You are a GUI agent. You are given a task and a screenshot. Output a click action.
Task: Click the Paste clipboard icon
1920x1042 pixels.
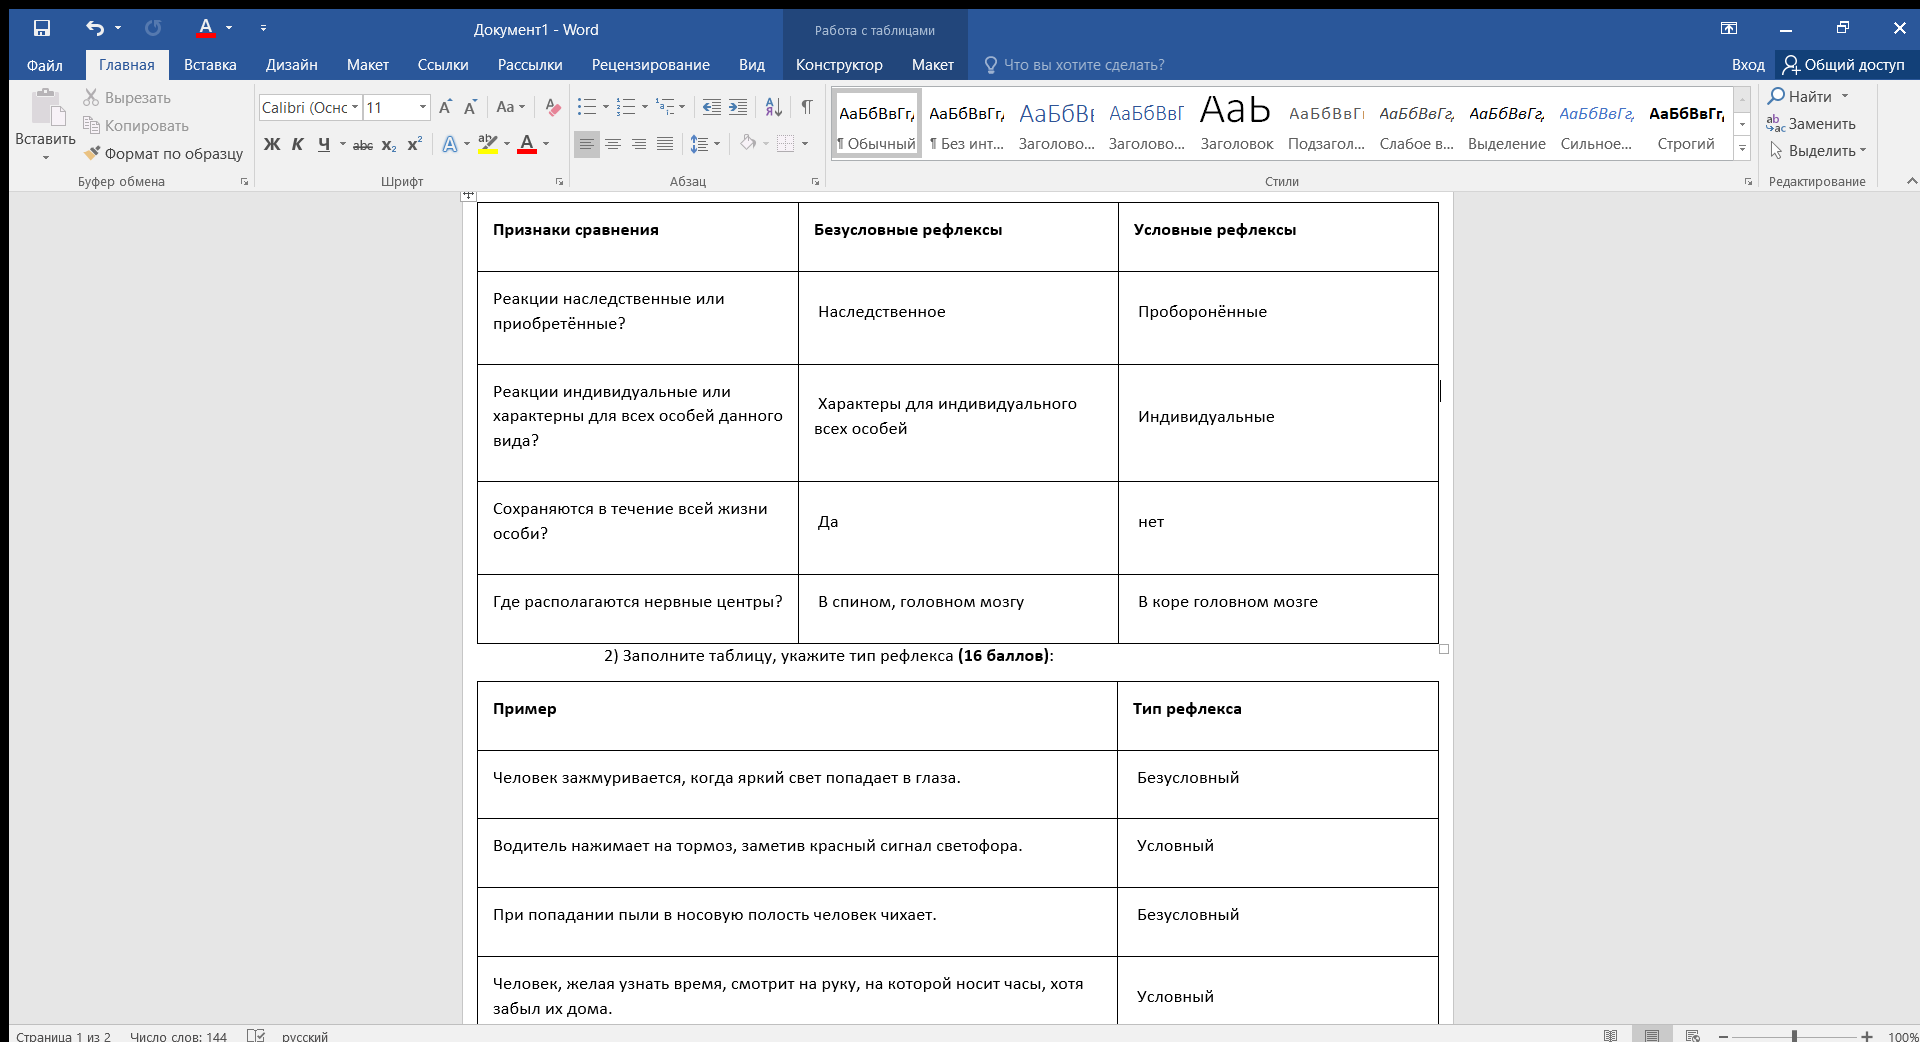tap(45, 108)
